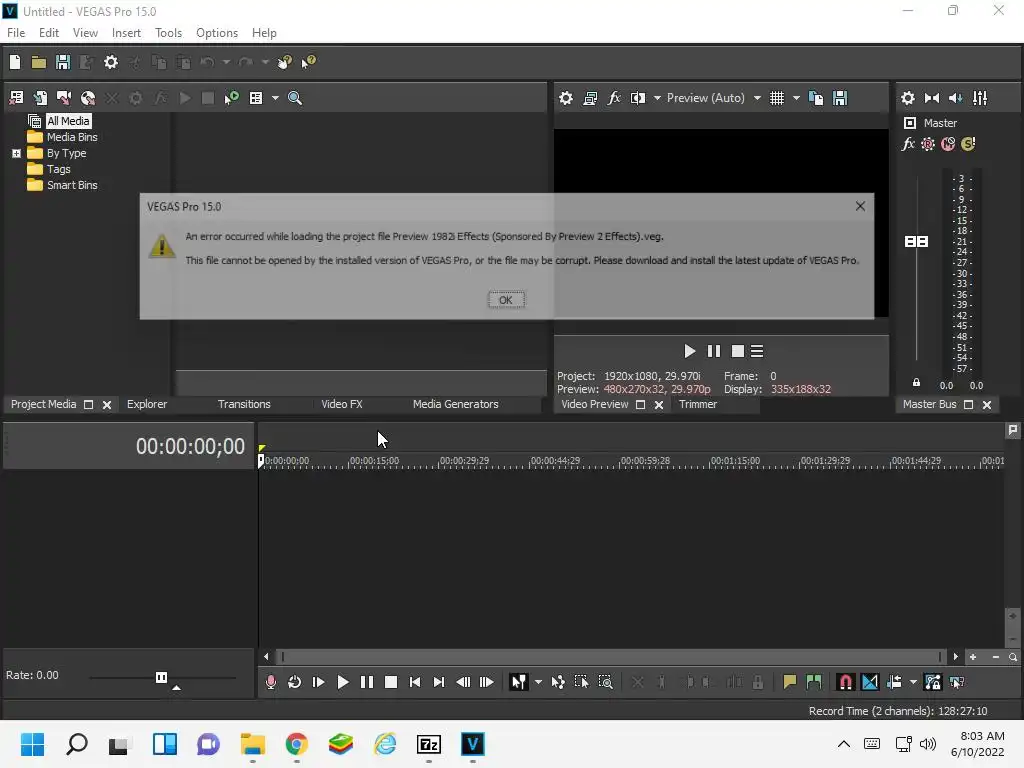
Task: Adjust the playback Rate slider
Action: [x=161, y=677]
